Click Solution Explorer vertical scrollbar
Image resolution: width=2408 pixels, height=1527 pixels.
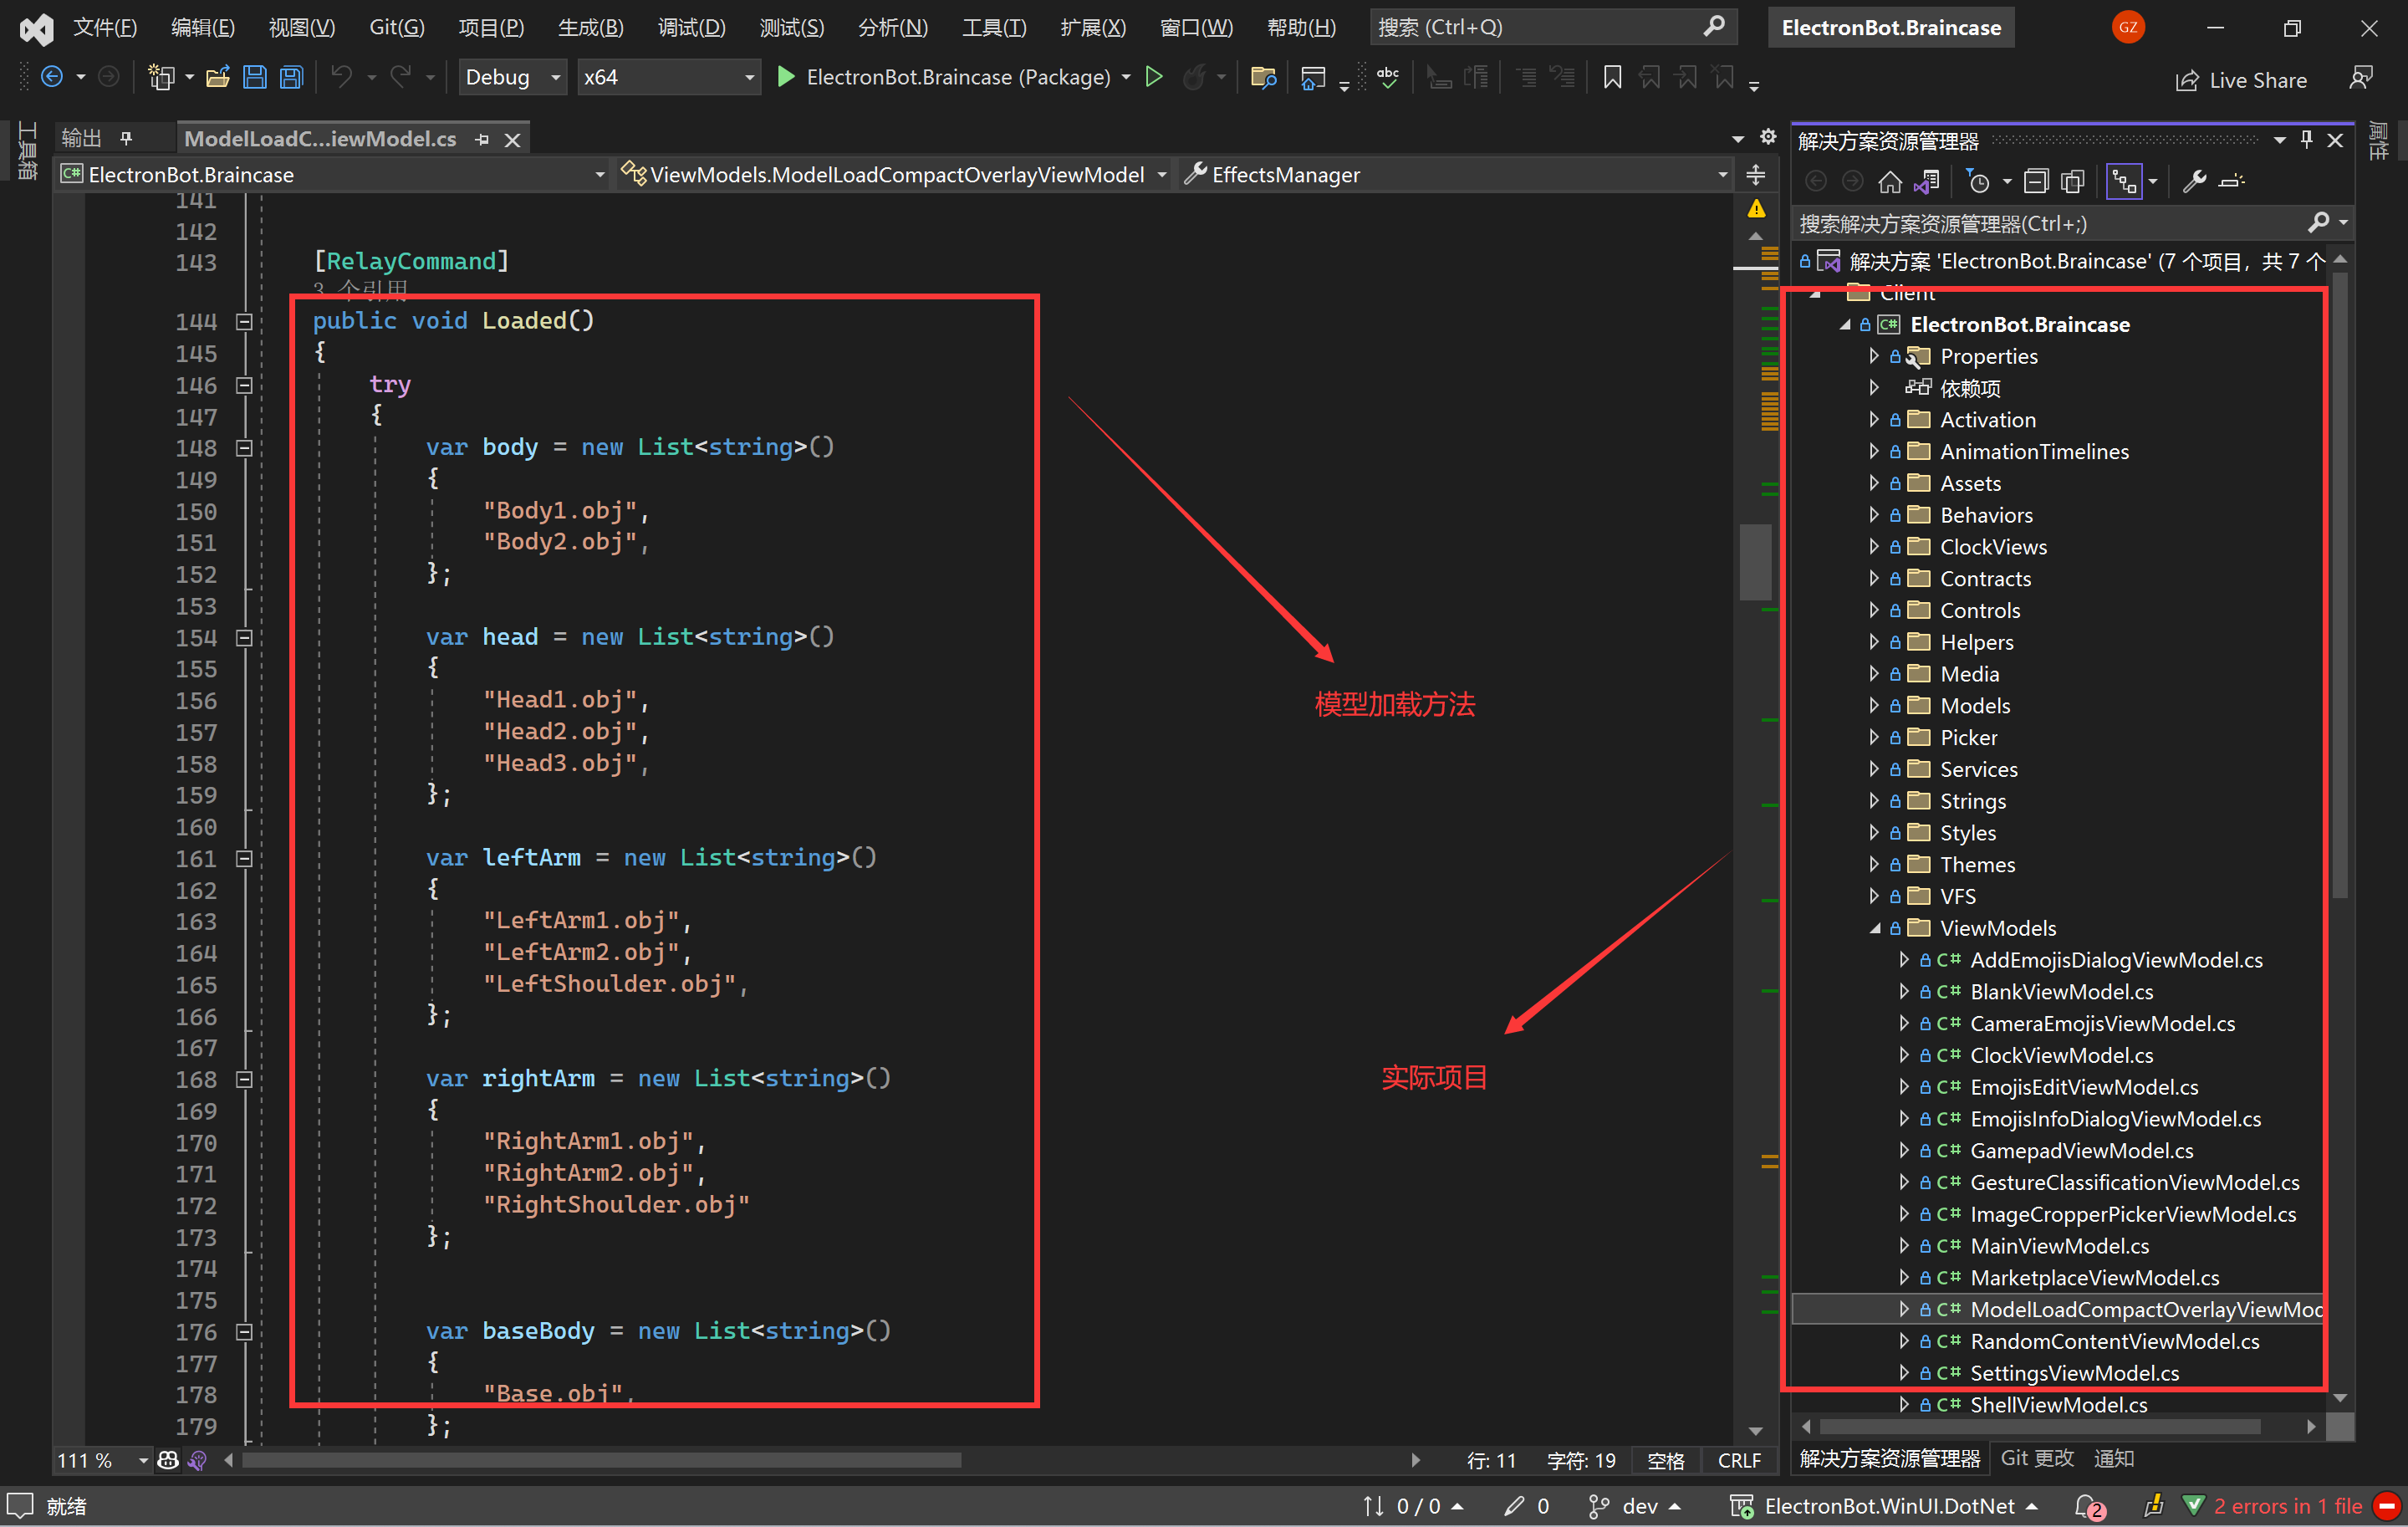[2339, 585]
